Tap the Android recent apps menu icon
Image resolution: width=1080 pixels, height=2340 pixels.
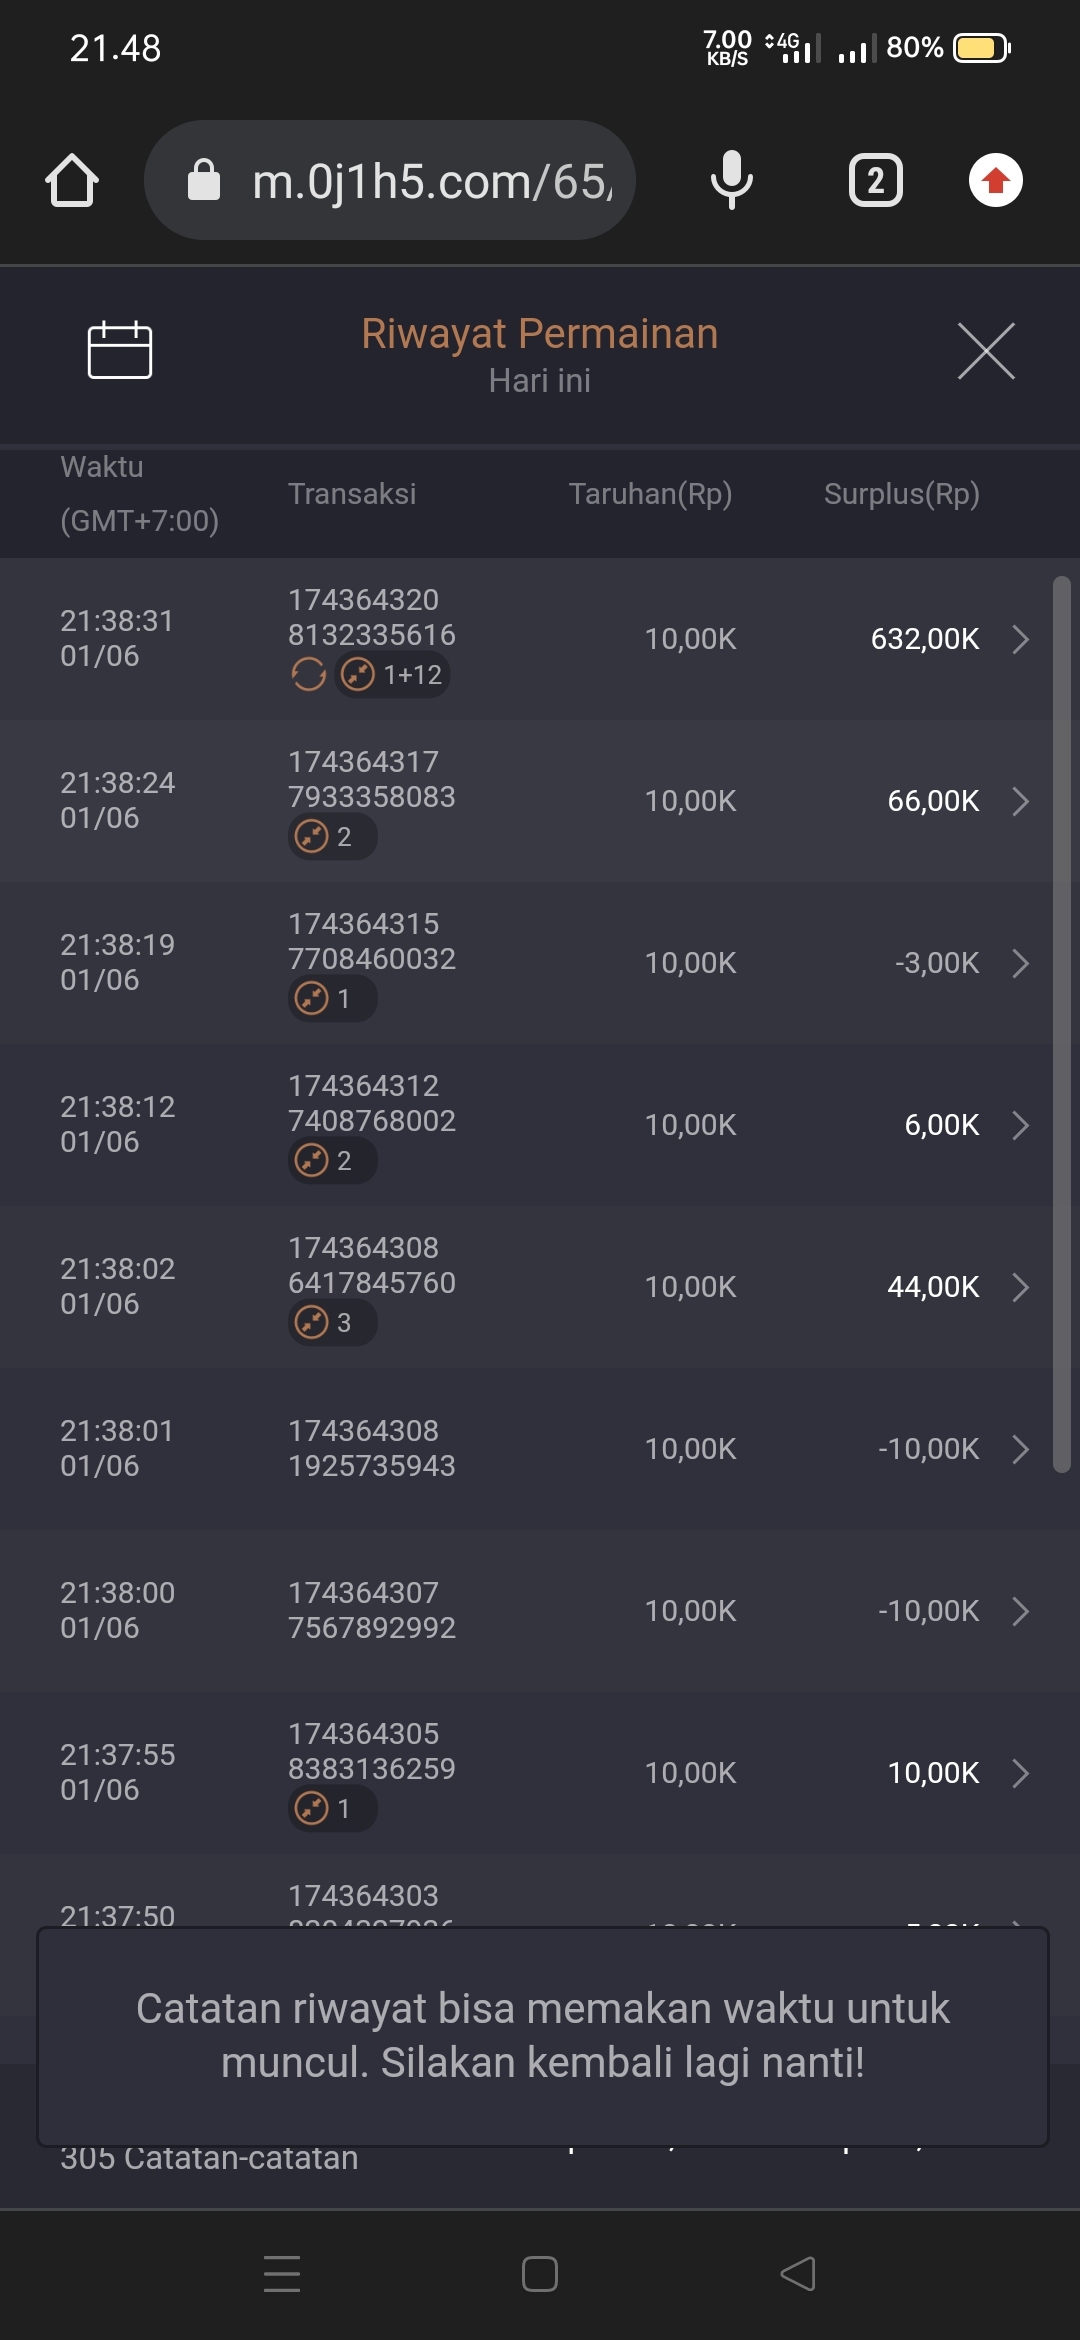point(282,2274)
